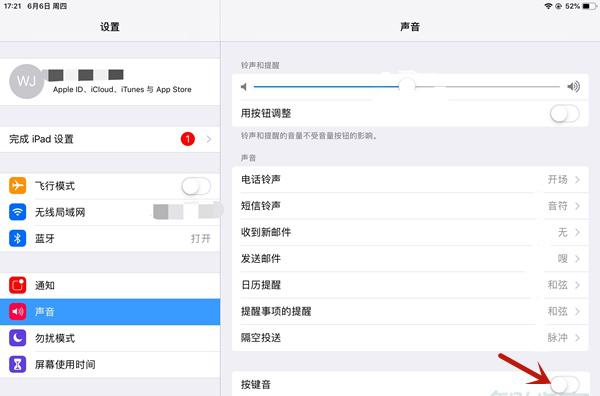
Task: Toggle the 按键音 keyboard clicks switch
Action: pos(564,384)
